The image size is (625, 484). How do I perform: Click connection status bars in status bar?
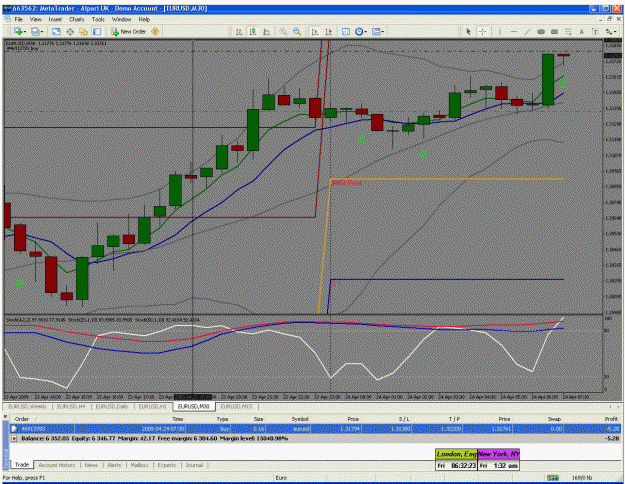tap(553, 478)
